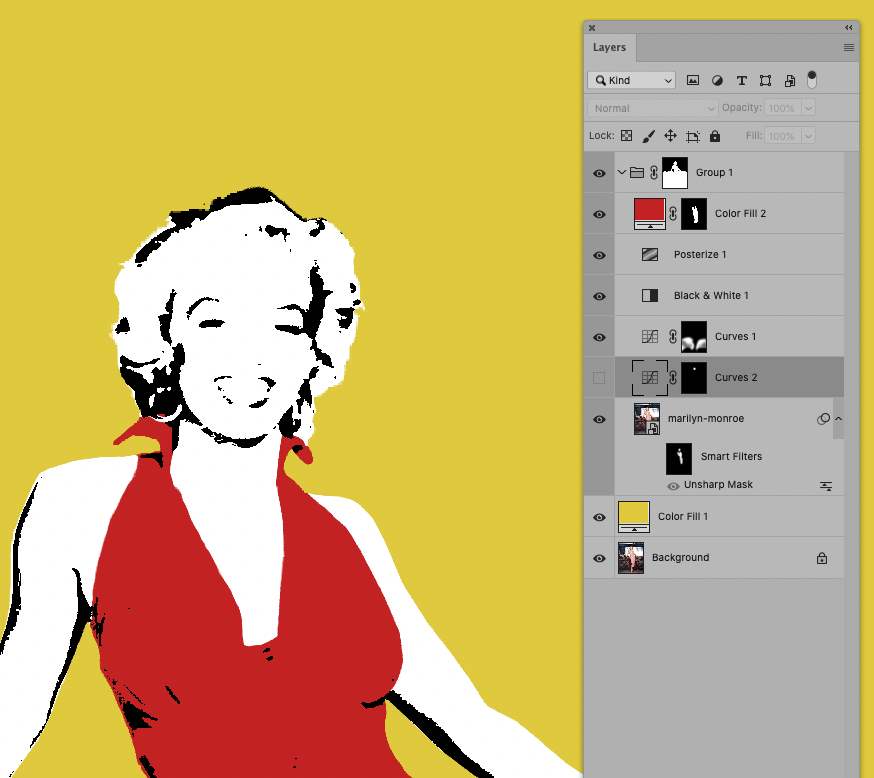Open the Kind filter dropdown

[631, 80]
